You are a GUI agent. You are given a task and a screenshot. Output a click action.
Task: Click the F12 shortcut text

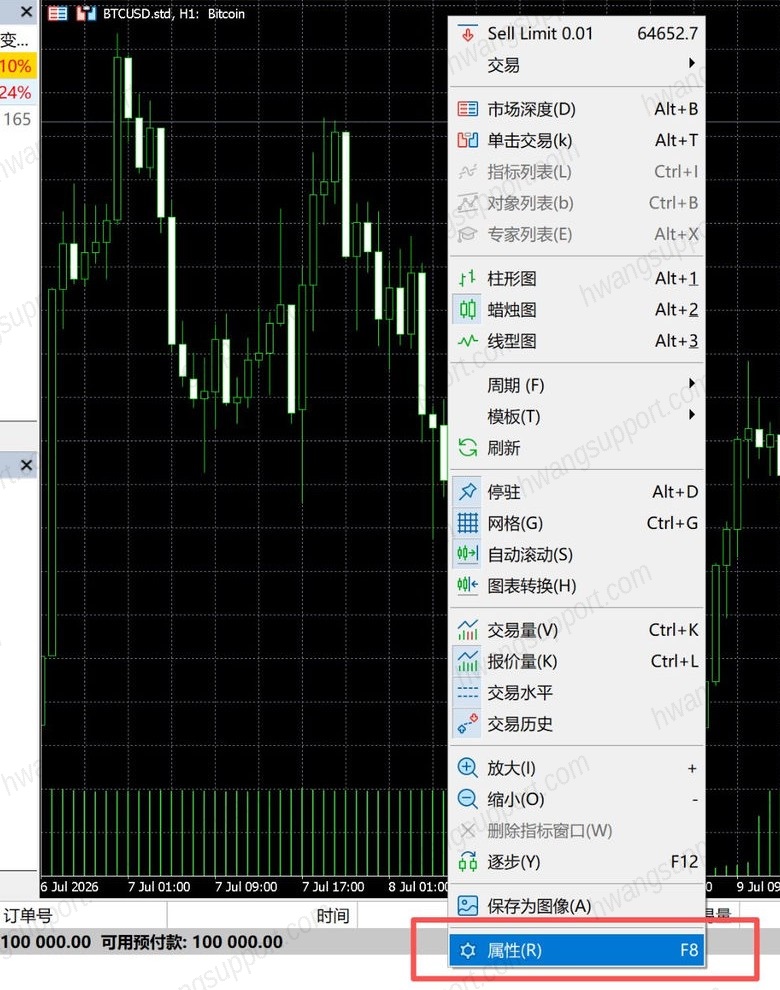pos(685,861)
